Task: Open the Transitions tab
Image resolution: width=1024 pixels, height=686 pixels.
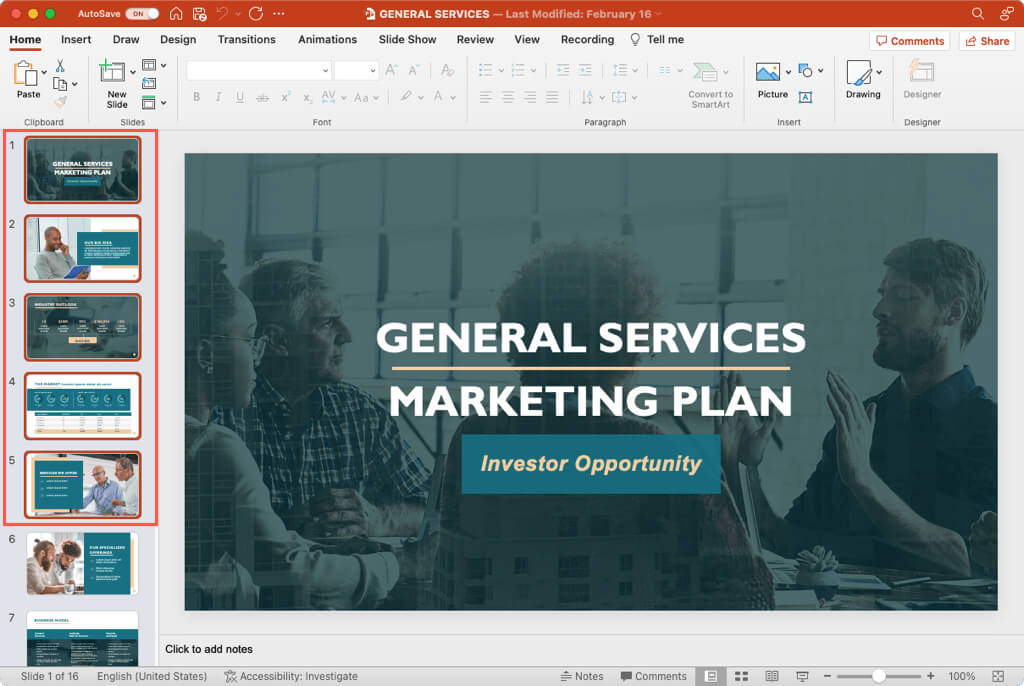Action: pos(246,40)
